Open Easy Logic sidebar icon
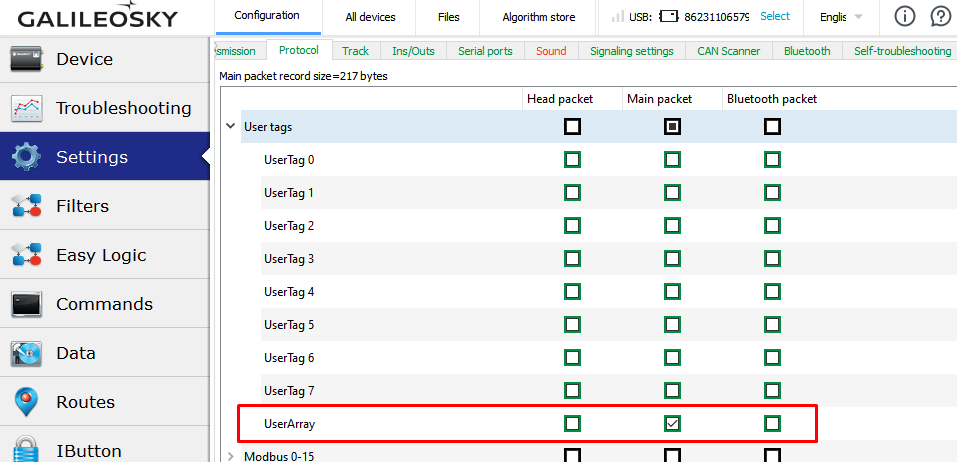Image resolution: width=957 pixels, height=462 pixels. pos(27,255)
